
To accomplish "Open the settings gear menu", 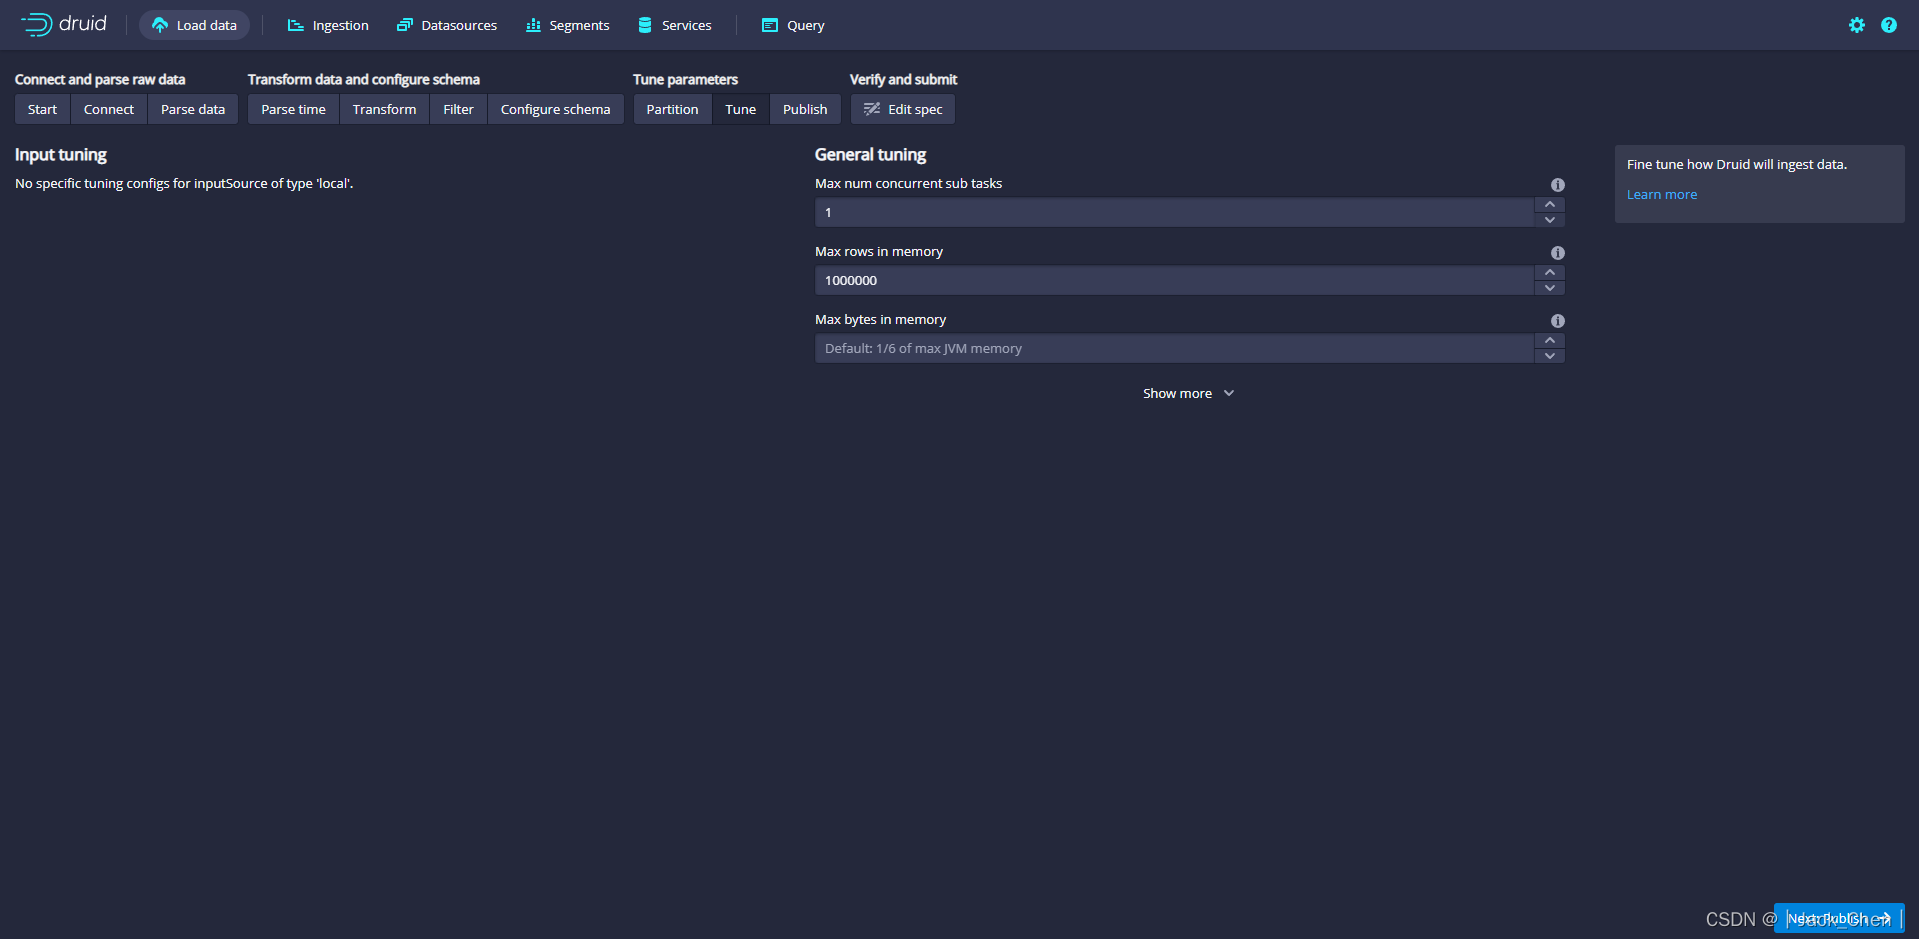I will point(1857,25).
